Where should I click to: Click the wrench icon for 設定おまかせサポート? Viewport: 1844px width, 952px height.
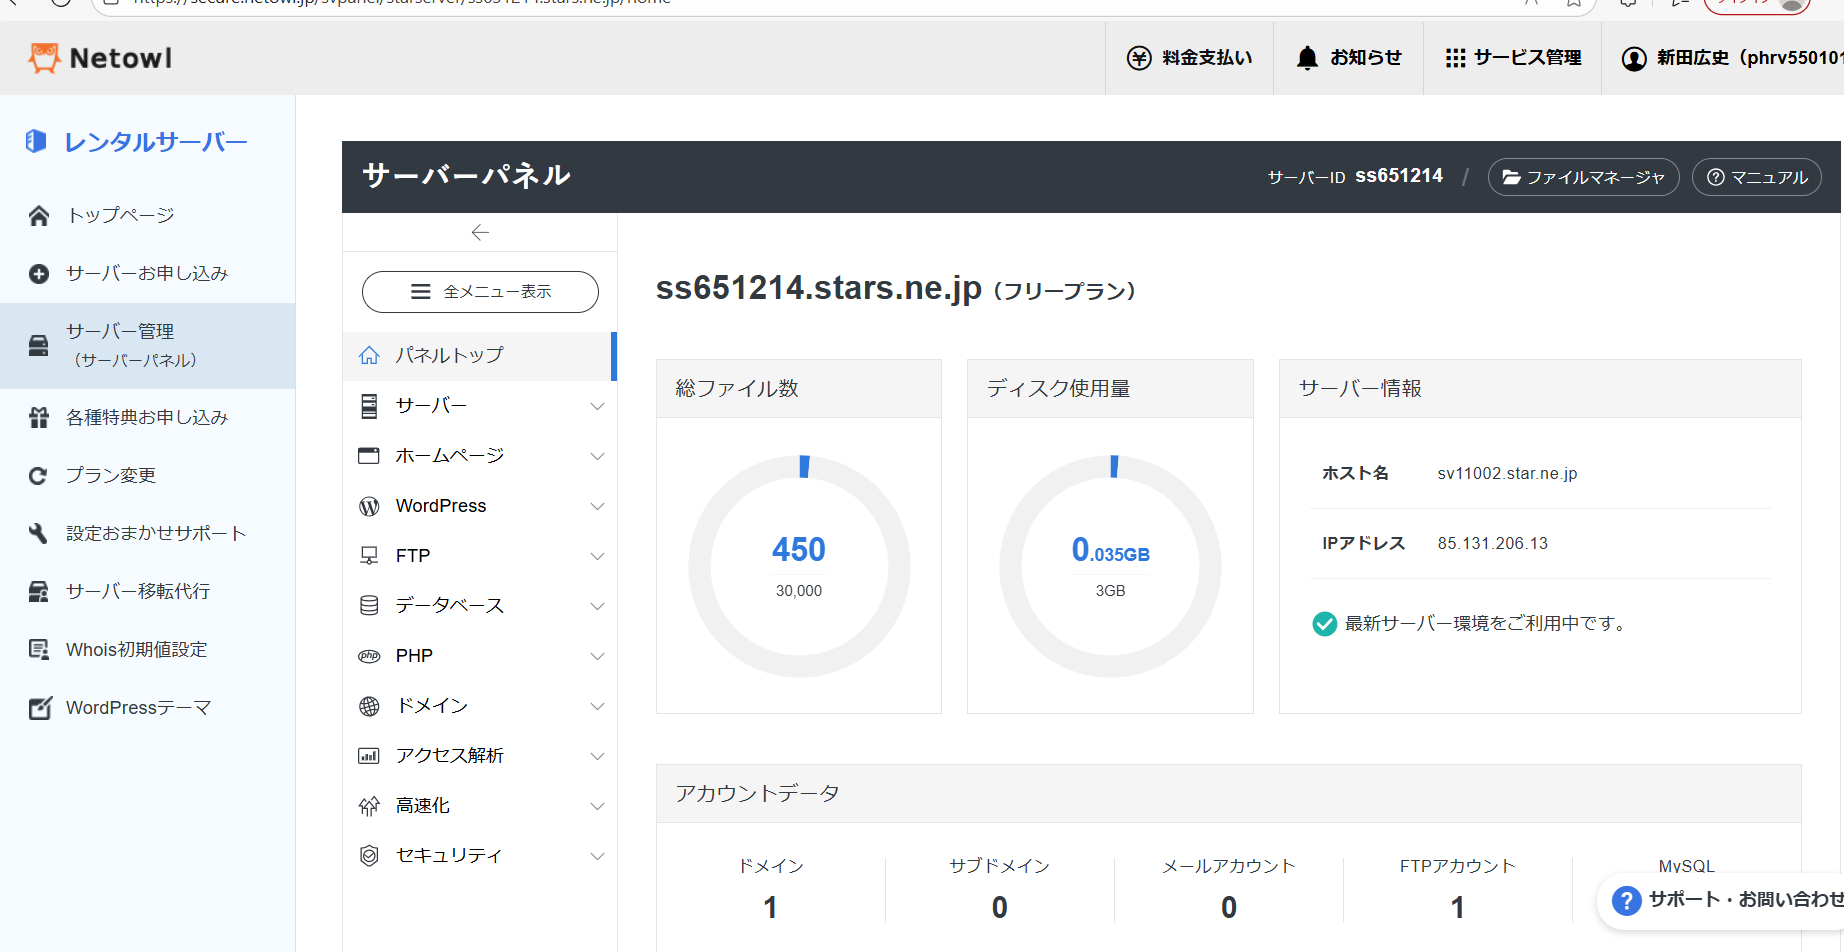pyautogui.click(x=39, y=534)
